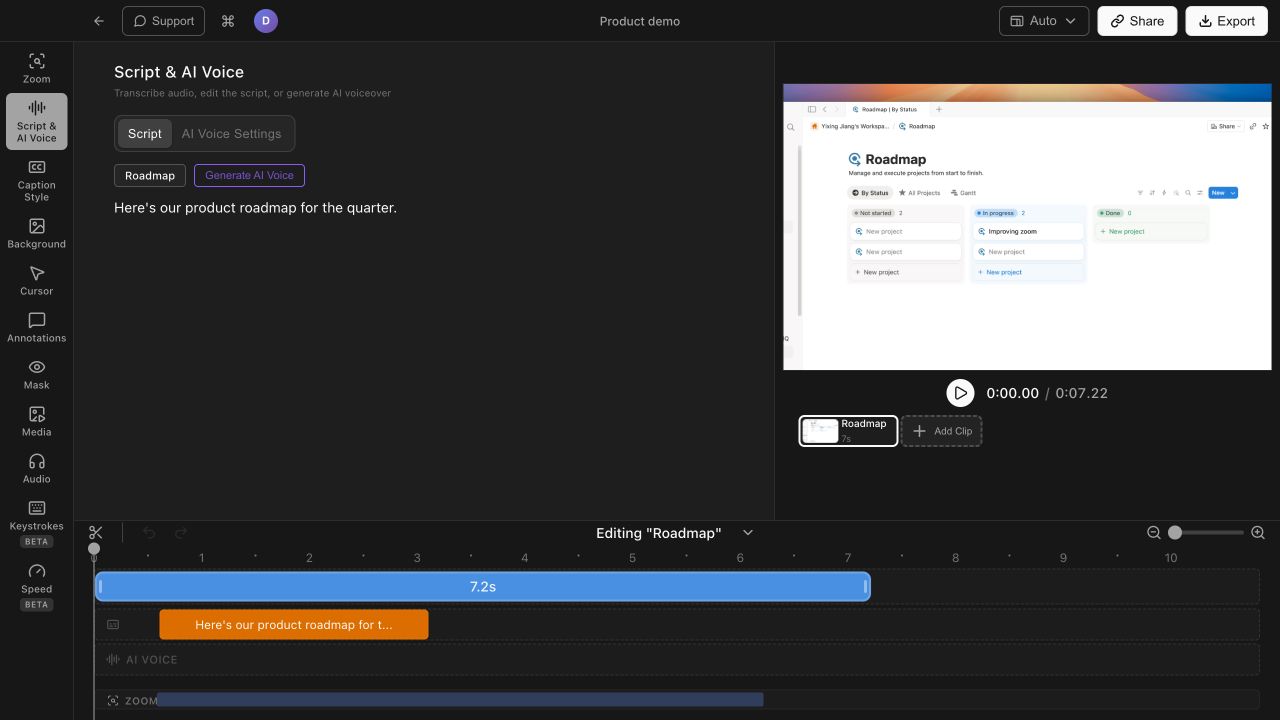Click the Roadmap clip script button

coord(150,175)
